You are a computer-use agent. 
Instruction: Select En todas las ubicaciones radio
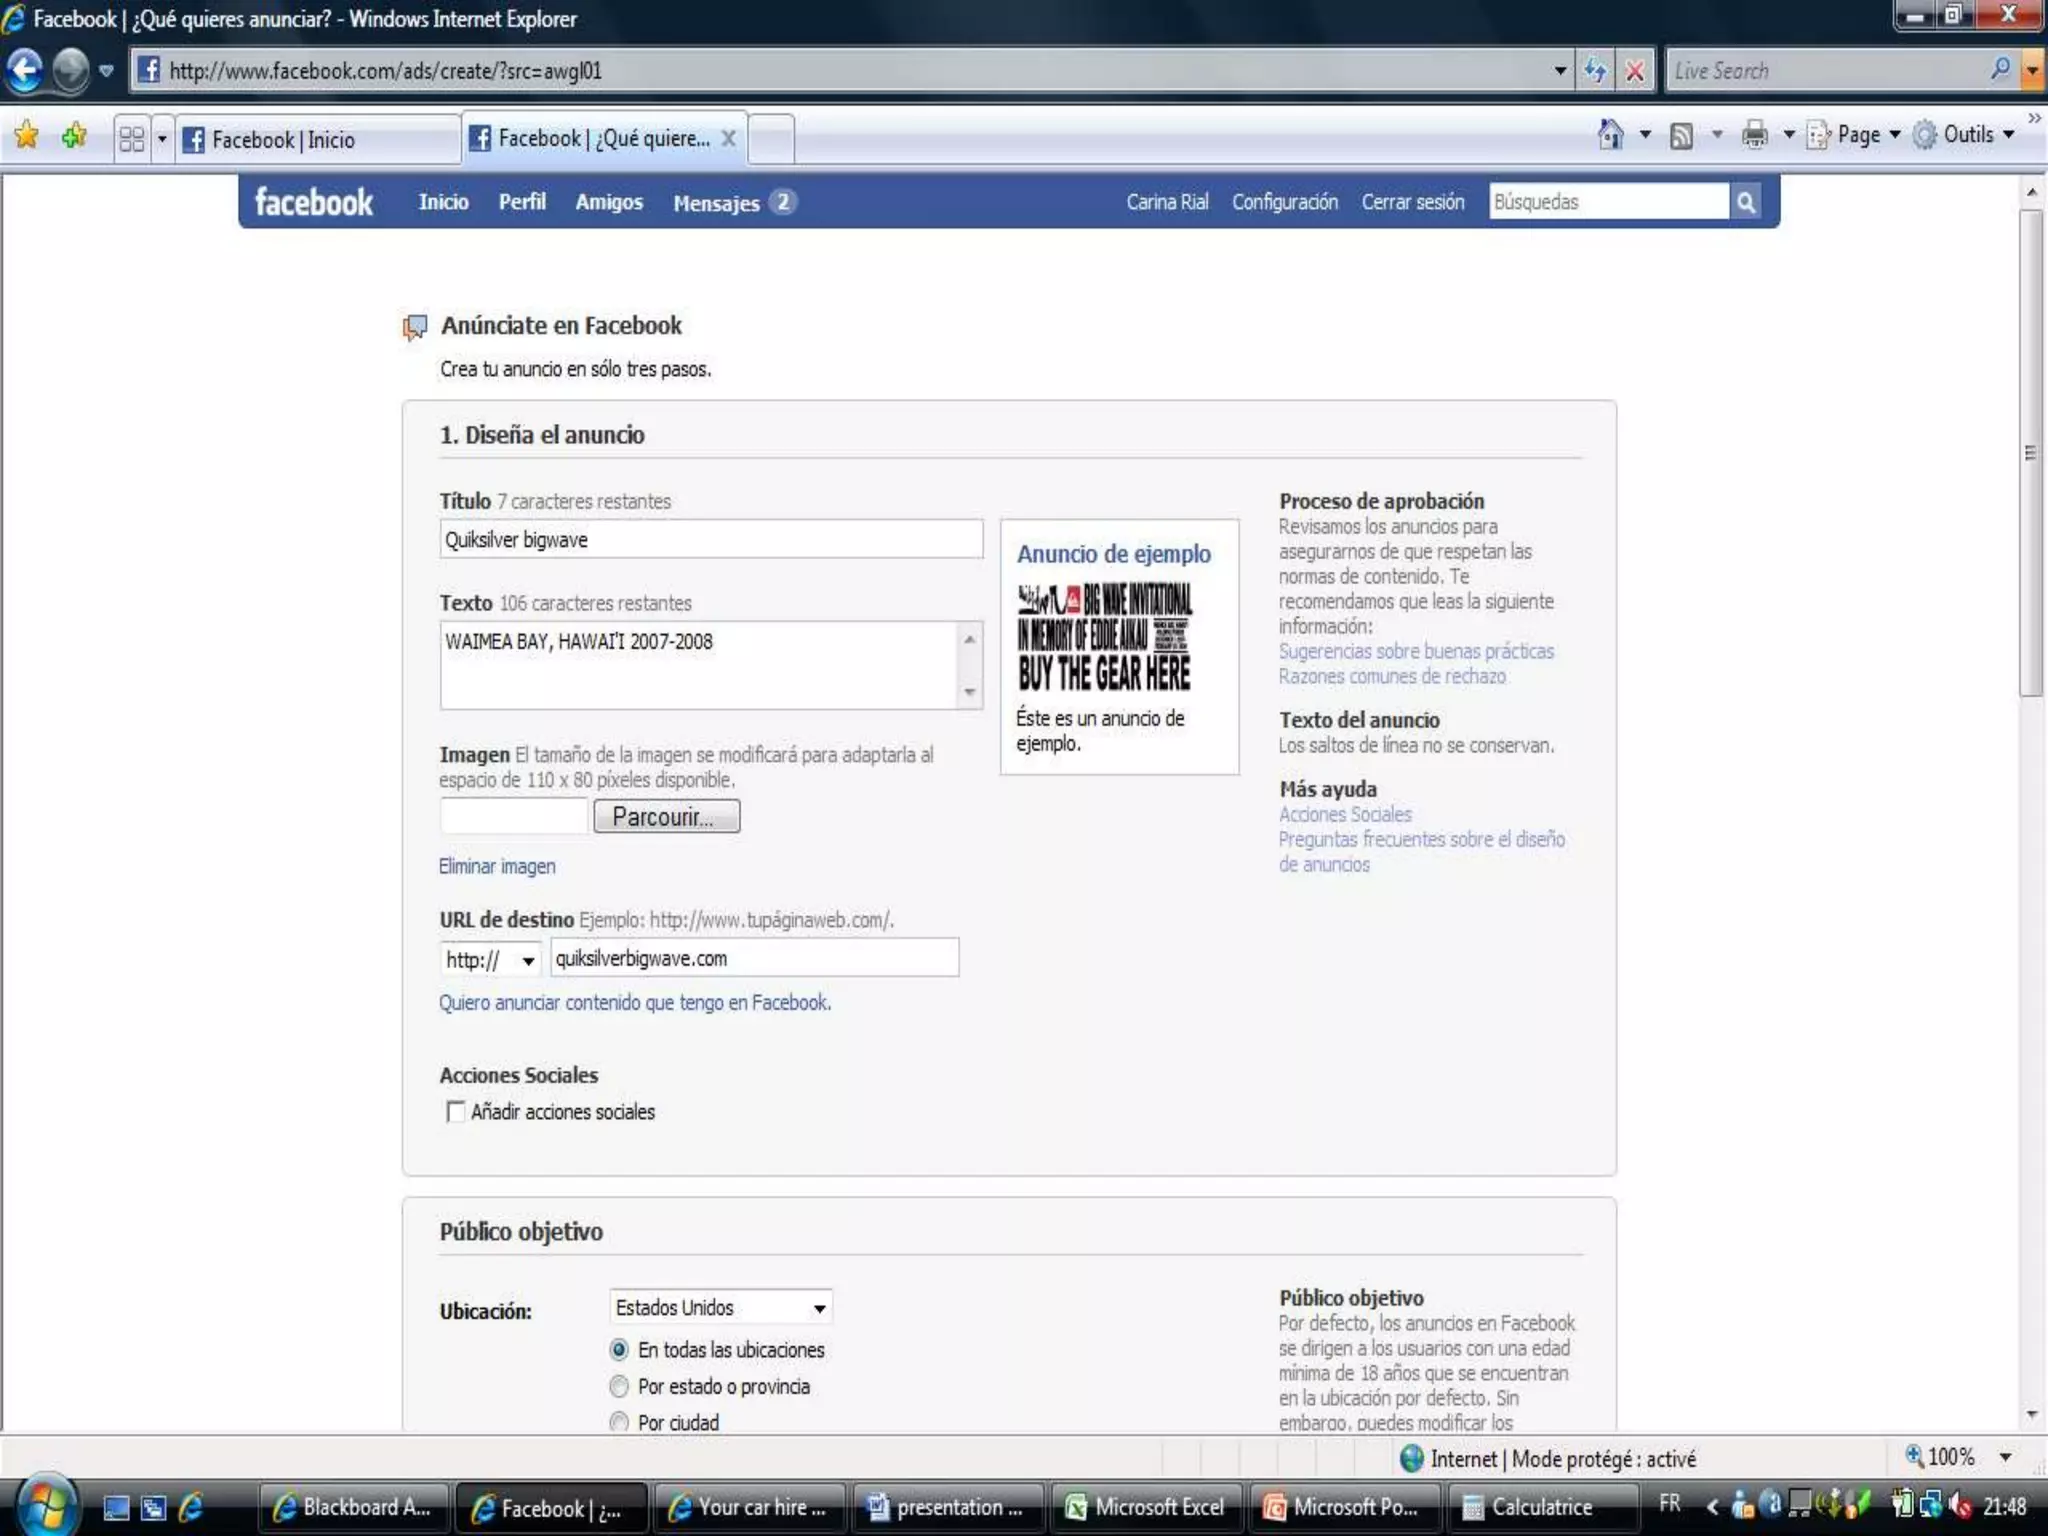tap(619, 1350)
